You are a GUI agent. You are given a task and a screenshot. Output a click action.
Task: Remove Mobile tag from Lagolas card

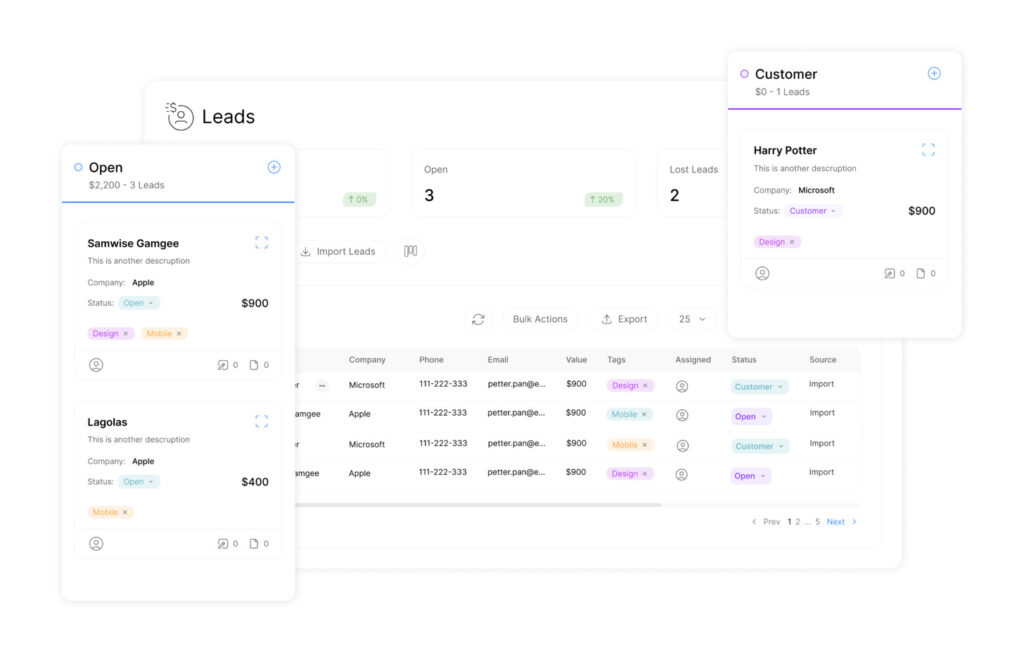point(125,512)
